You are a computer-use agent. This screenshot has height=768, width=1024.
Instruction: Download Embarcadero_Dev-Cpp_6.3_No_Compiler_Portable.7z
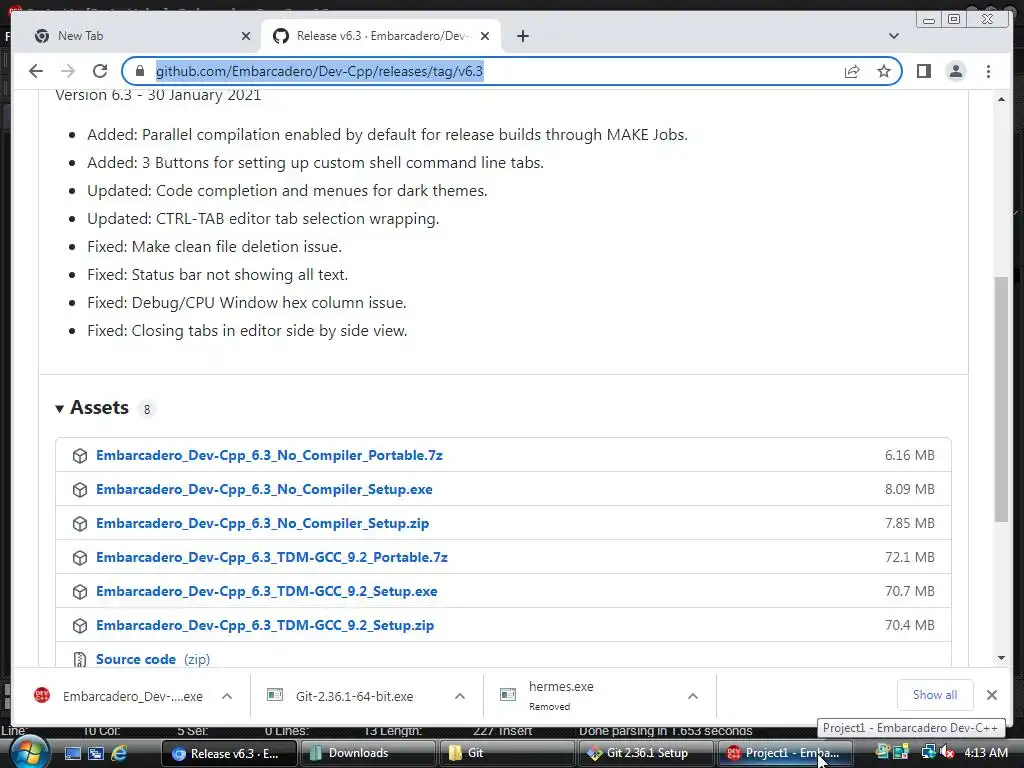(x=269, y=455)
